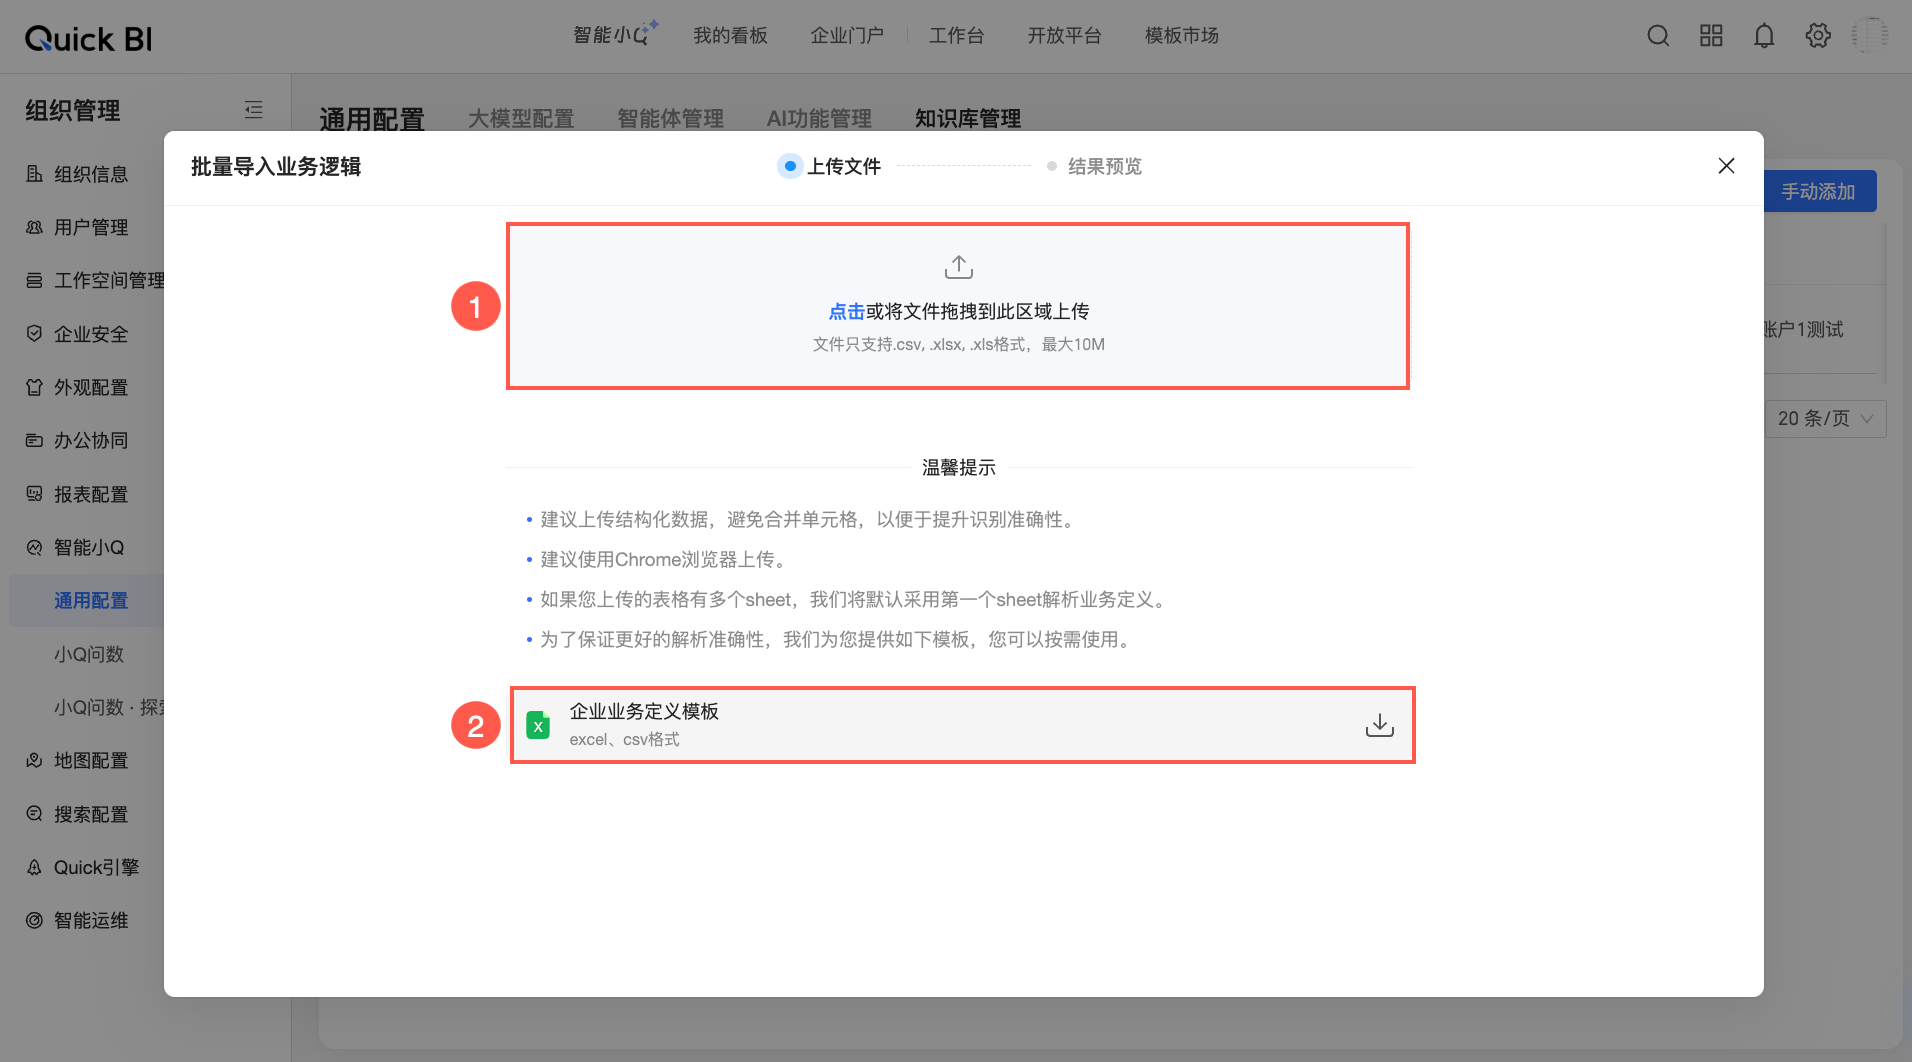The width and height of the screenshot is (1912, 1062).
Task: Download the 企业业务定义模板 template file
Action: [1379, 725]
